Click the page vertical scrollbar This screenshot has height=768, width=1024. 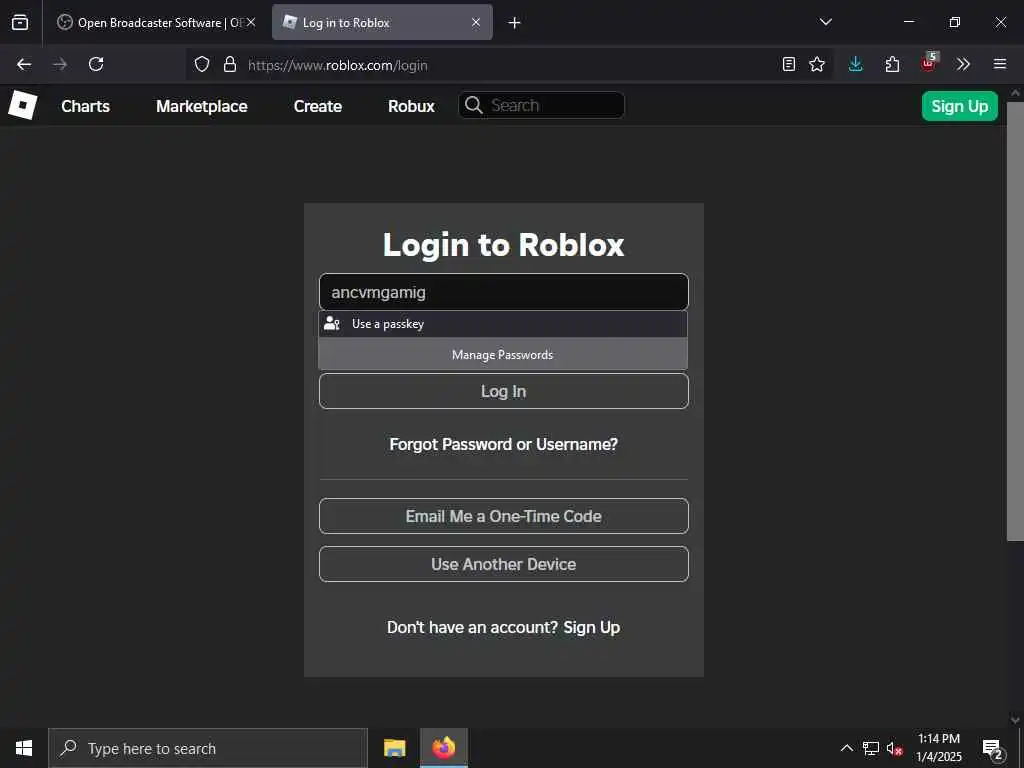tap(1015, 321)
